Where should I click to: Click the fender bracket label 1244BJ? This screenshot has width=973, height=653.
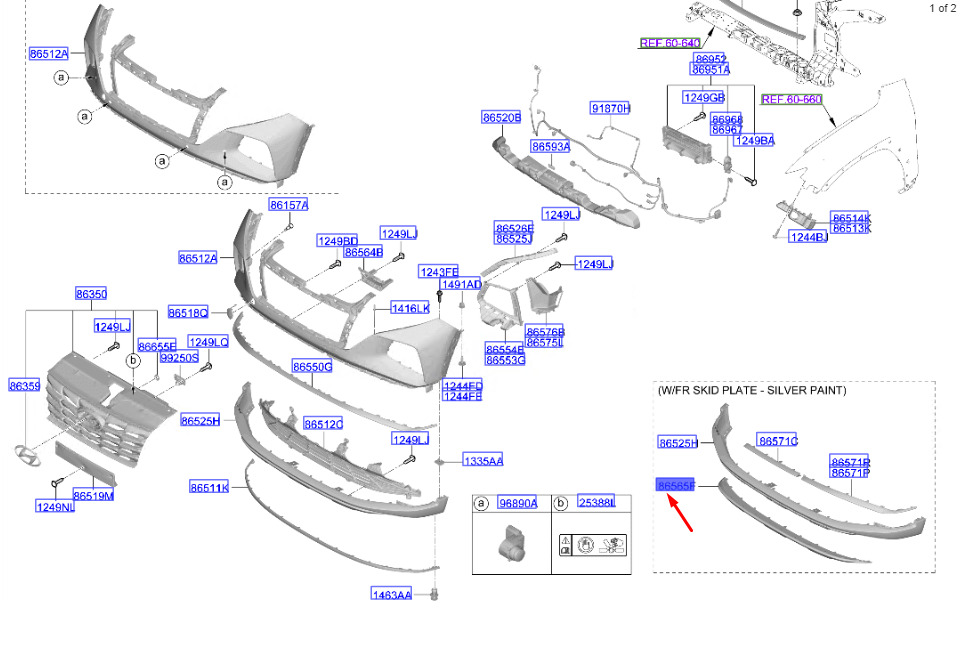tap(809, 236)
